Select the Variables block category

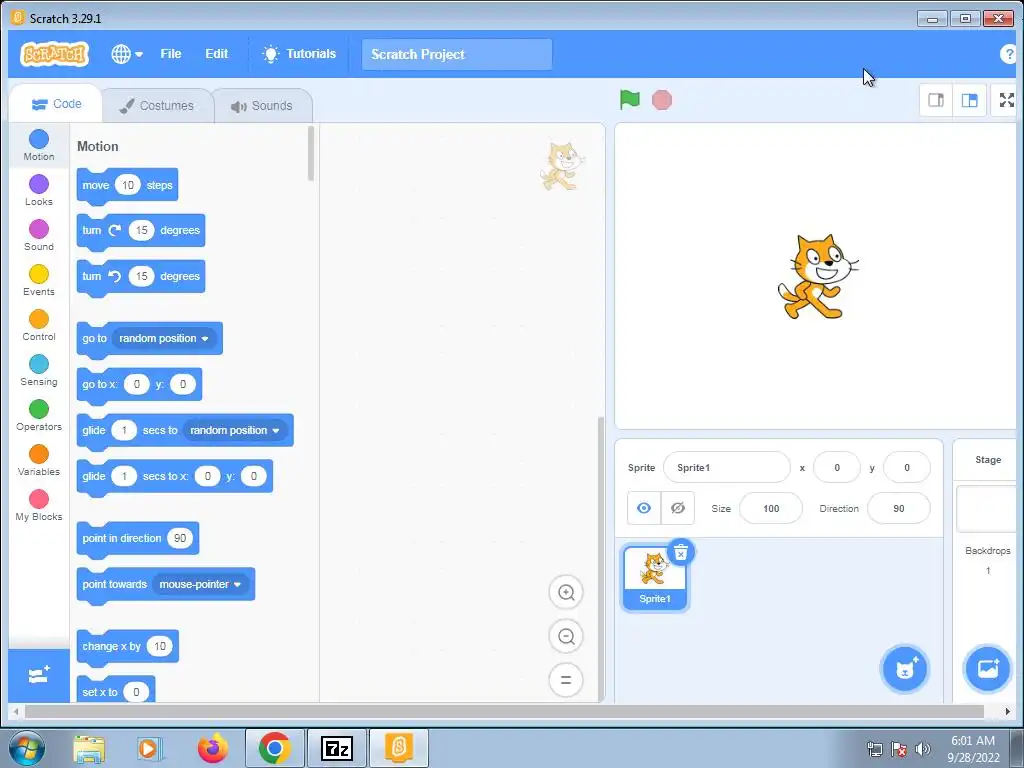pos(39,460)
